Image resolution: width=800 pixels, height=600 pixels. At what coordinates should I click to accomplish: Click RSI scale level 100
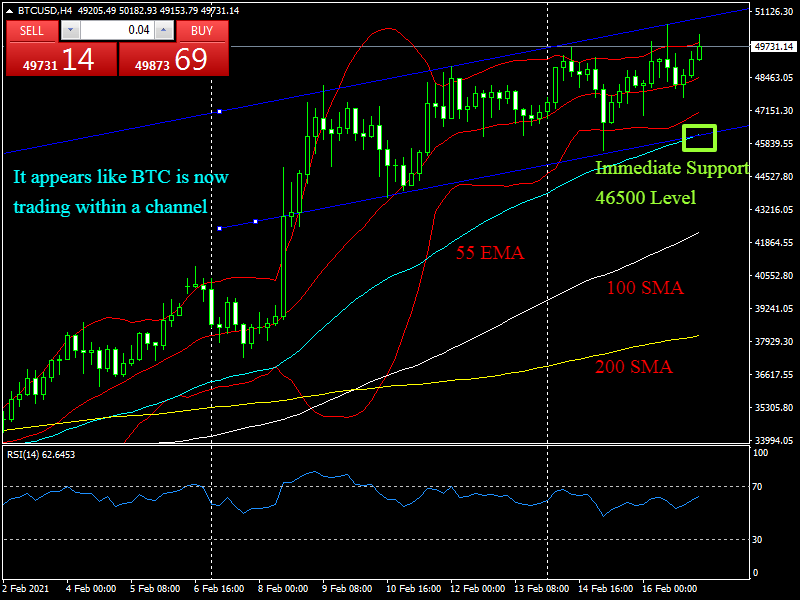760,453
